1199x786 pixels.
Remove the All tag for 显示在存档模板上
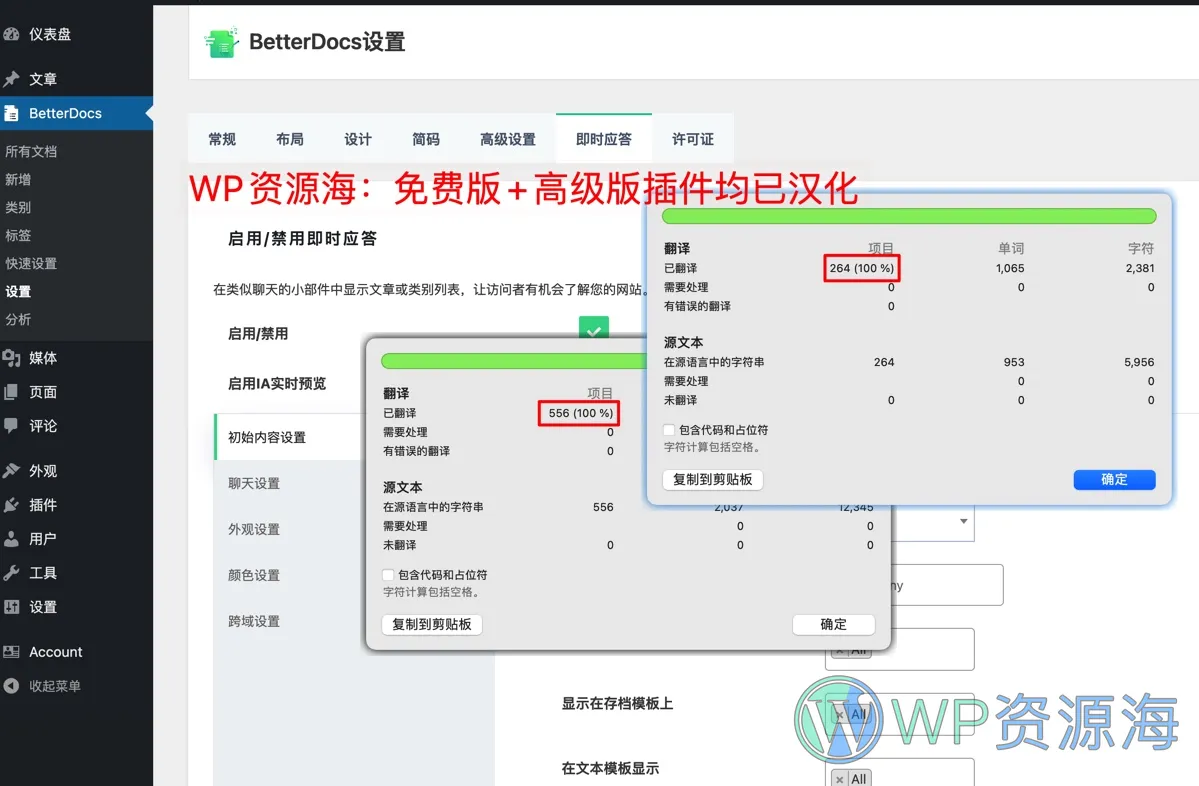(x=840, y=714)
